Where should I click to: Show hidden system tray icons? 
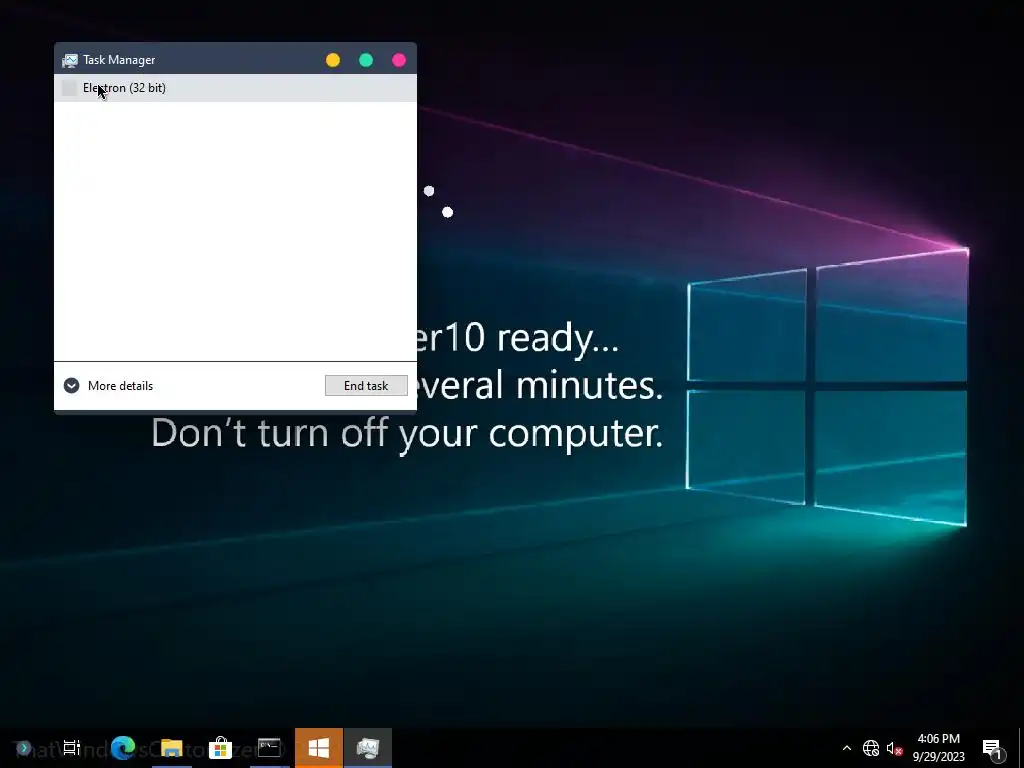pos(847,748)
